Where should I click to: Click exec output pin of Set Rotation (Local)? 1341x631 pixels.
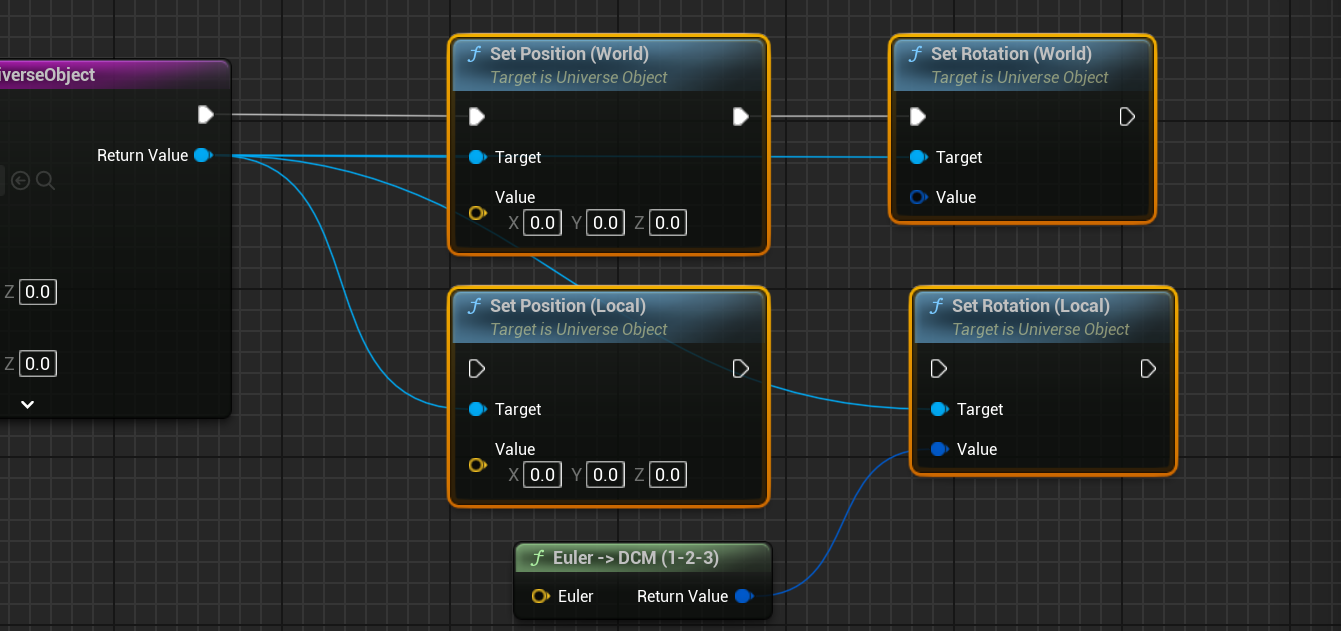[1148, 369]
